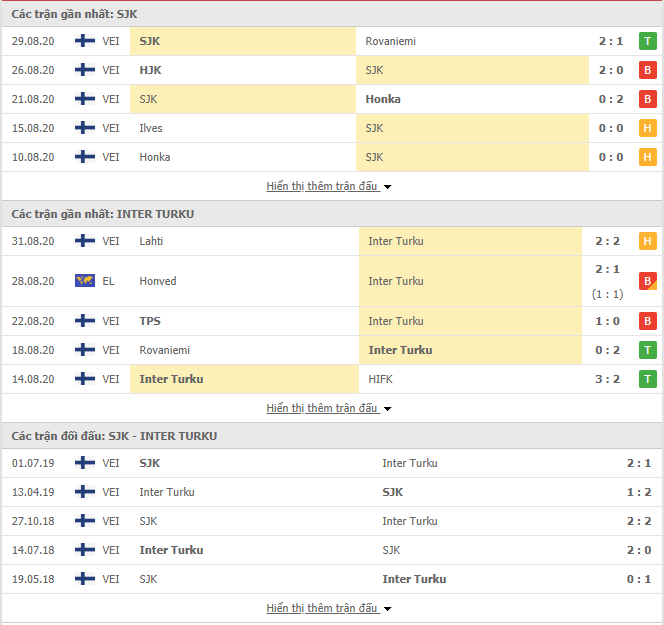Screen dimensions: 664x625
Task: Click the 3 : 2 score of Inter Turku vs HIFK
Action: tap(607, 379)
